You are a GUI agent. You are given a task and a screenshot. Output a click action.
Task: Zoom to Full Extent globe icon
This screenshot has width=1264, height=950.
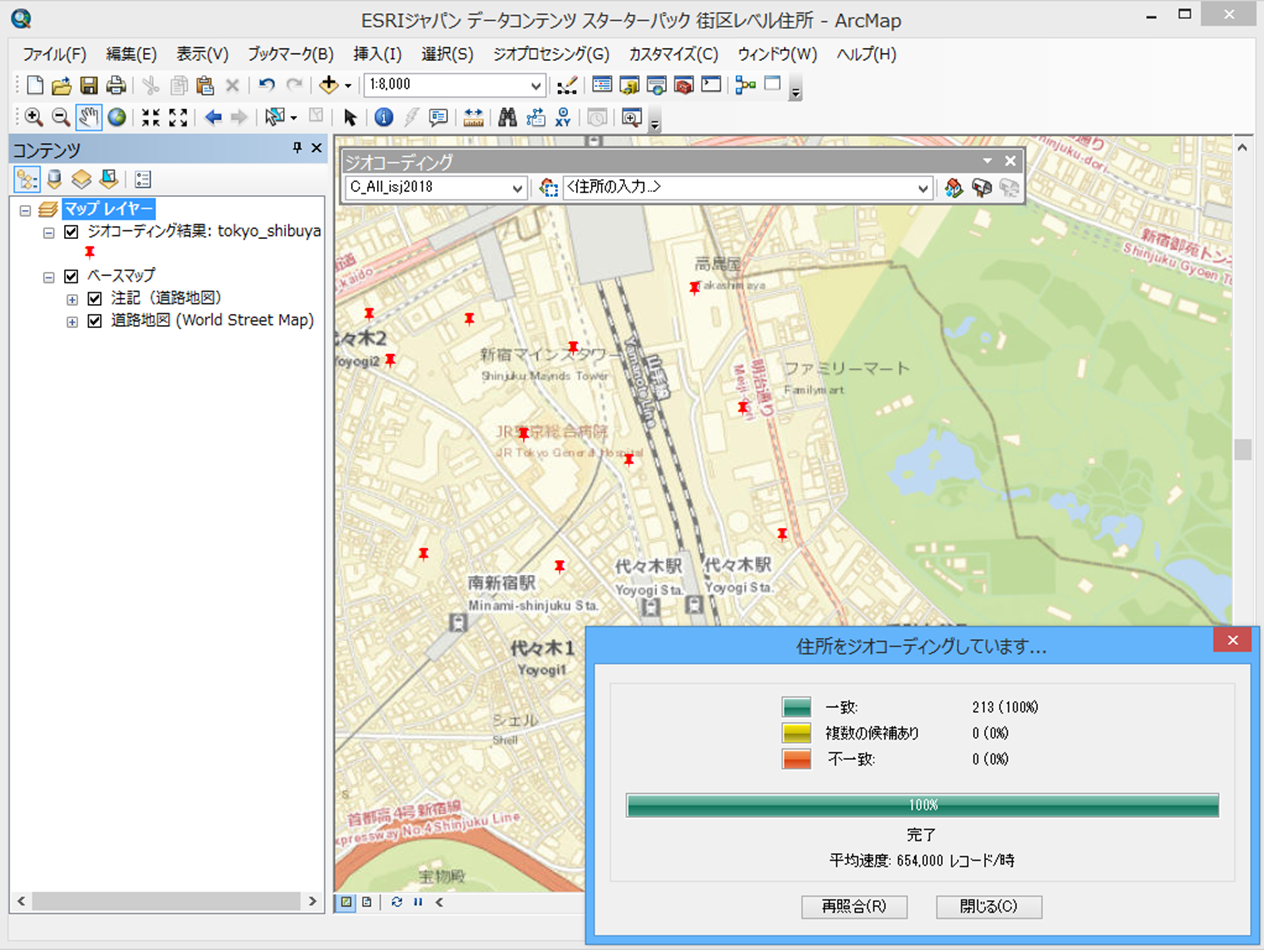117,117
